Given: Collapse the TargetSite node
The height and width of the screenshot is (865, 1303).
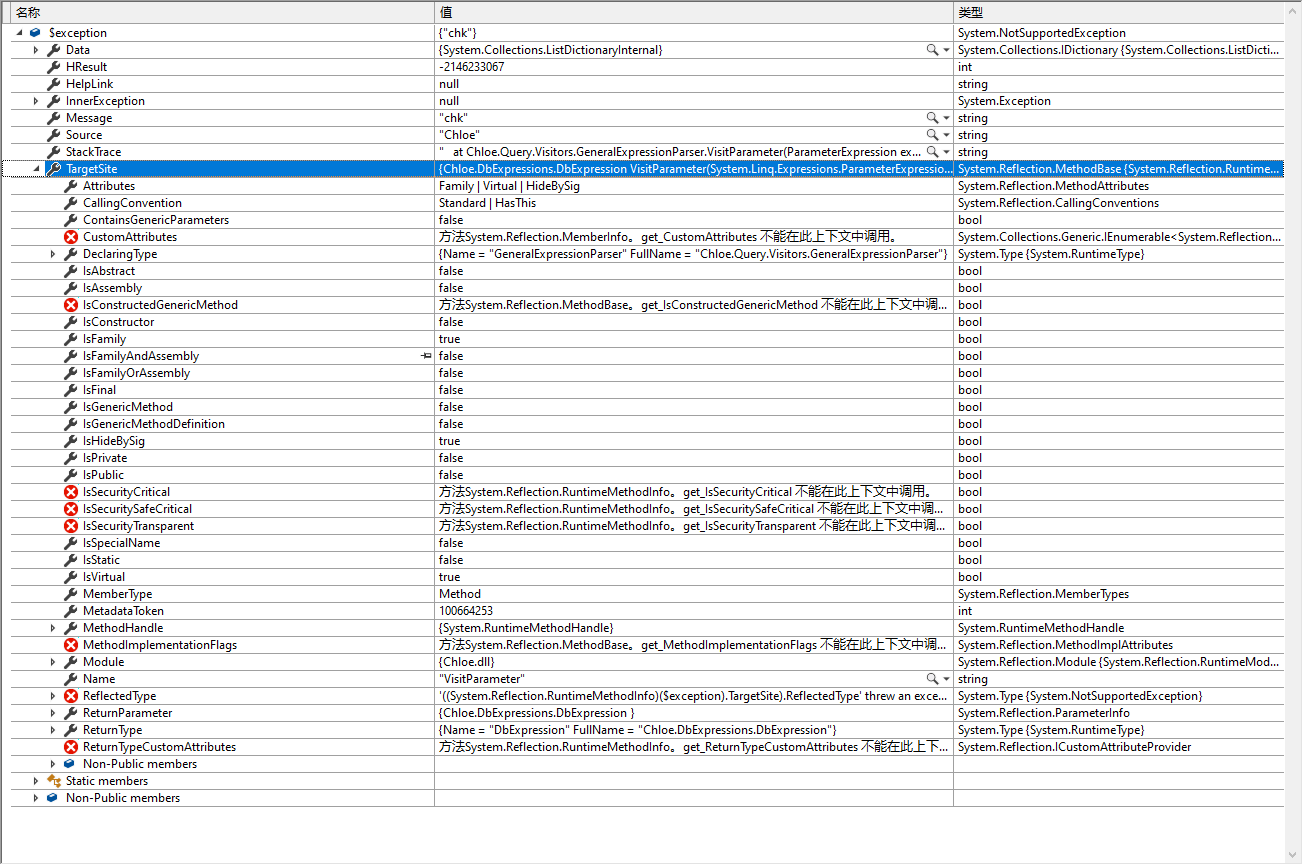Looking at the screenshot, I should coord(37,168).
